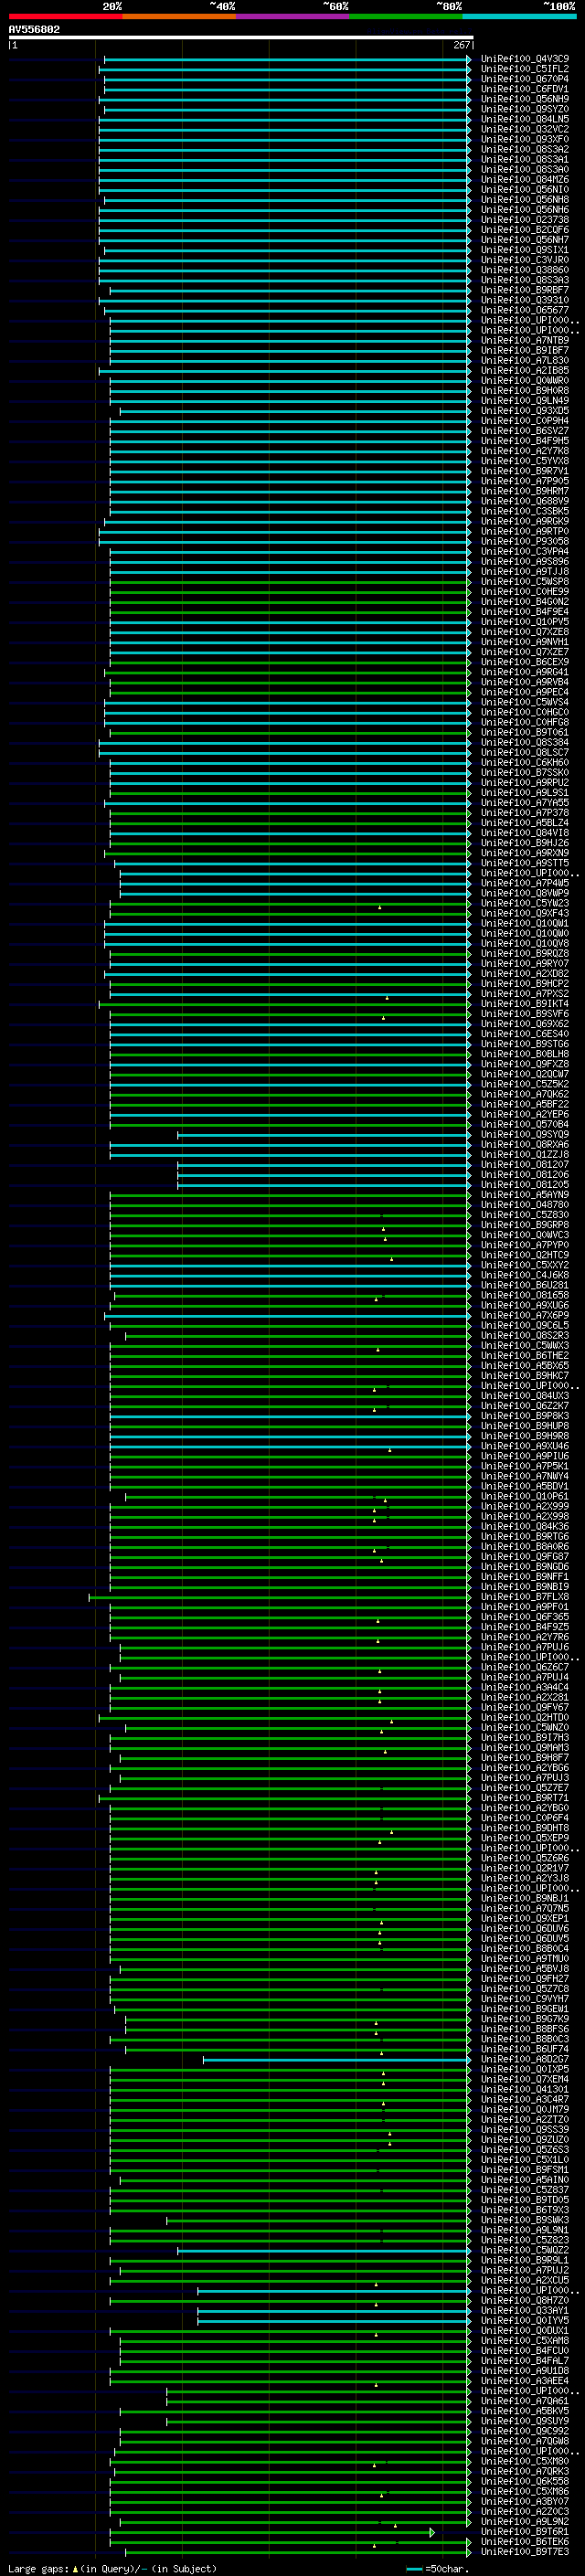Screen dimensions: 585x2576
Task: Select hit label UniRef100_A9XU46
Action: coord(524,1446)
